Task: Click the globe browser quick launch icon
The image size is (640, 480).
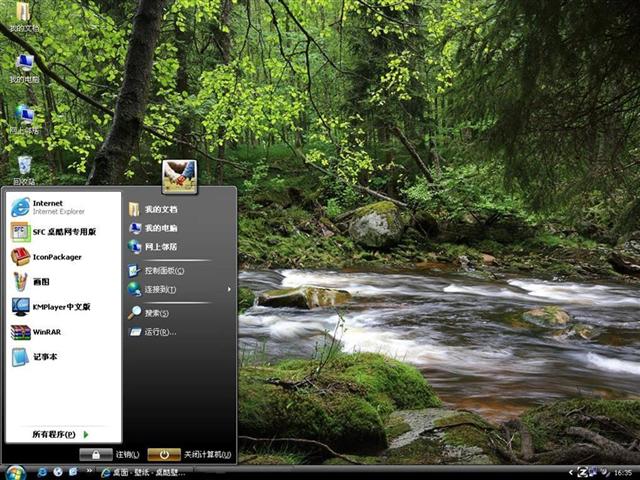Action: click(58, 472)
